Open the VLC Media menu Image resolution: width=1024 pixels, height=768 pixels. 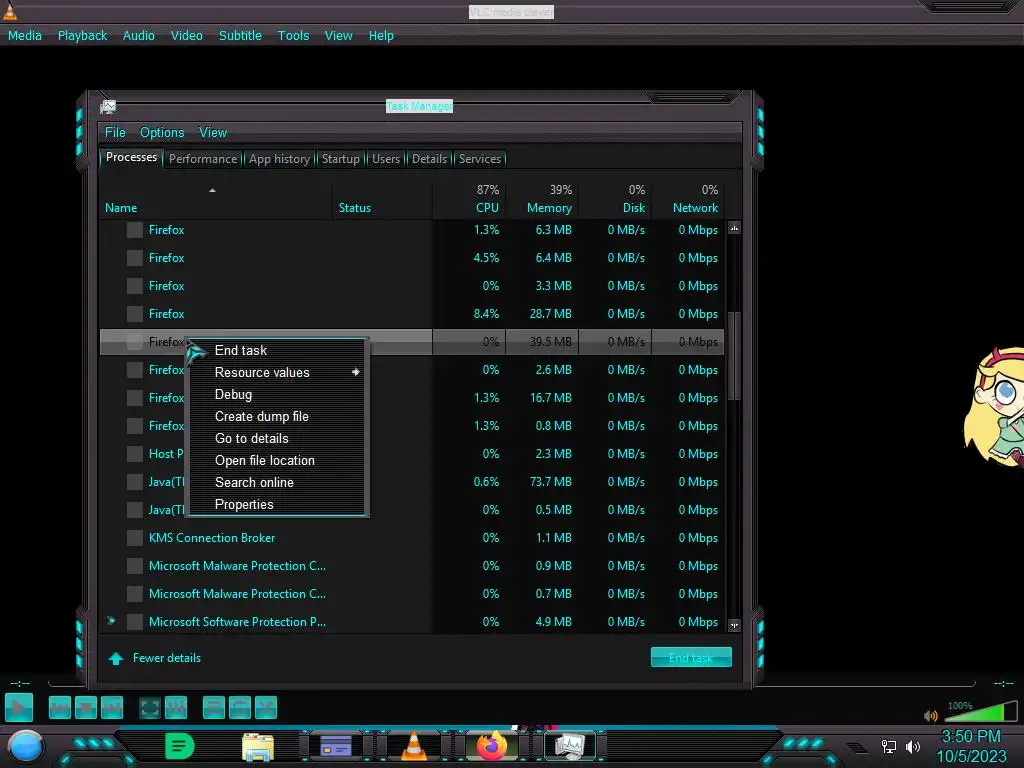coord(25,36)
